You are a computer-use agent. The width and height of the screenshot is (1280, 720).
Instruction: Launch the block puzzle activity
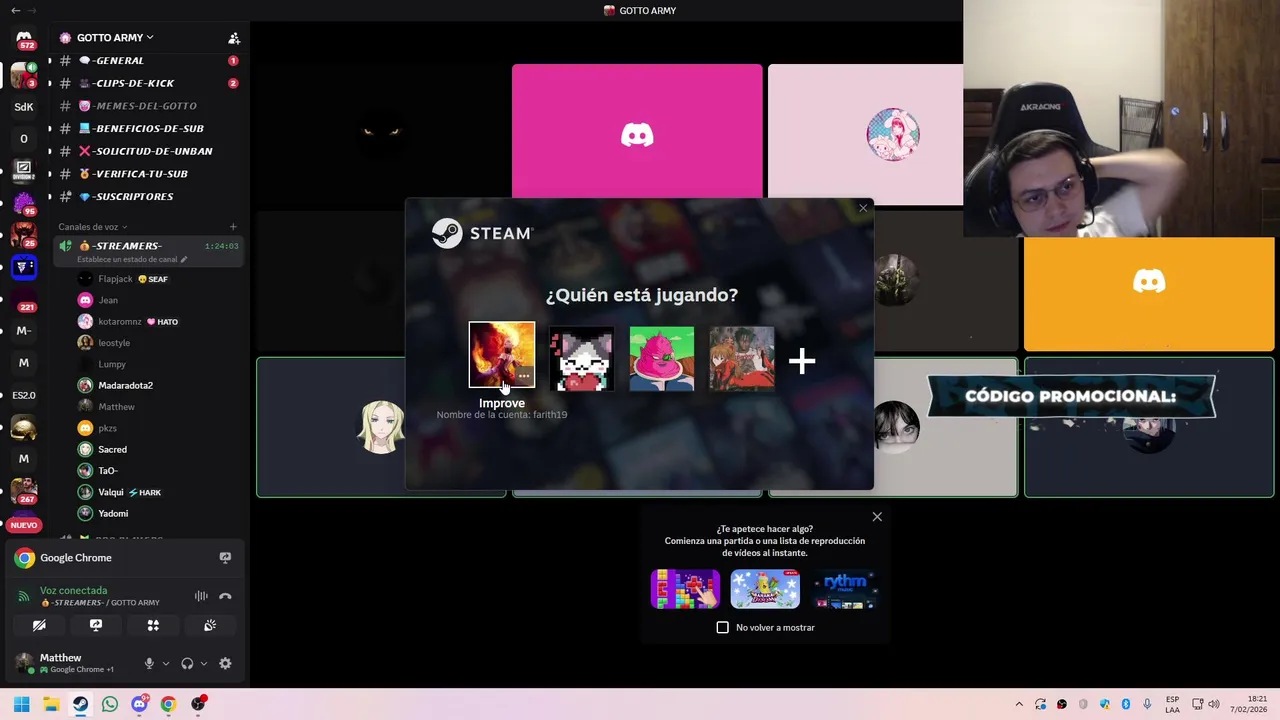pyautogui.click(x=685, y=589)
